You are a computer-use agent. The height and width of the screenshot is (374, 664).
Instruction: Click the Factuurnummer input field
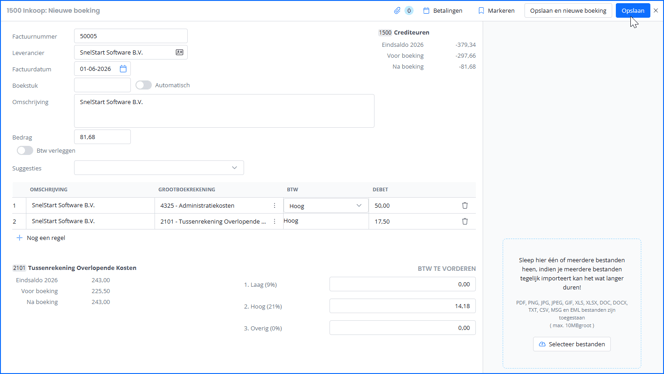[x=131, y=36]
